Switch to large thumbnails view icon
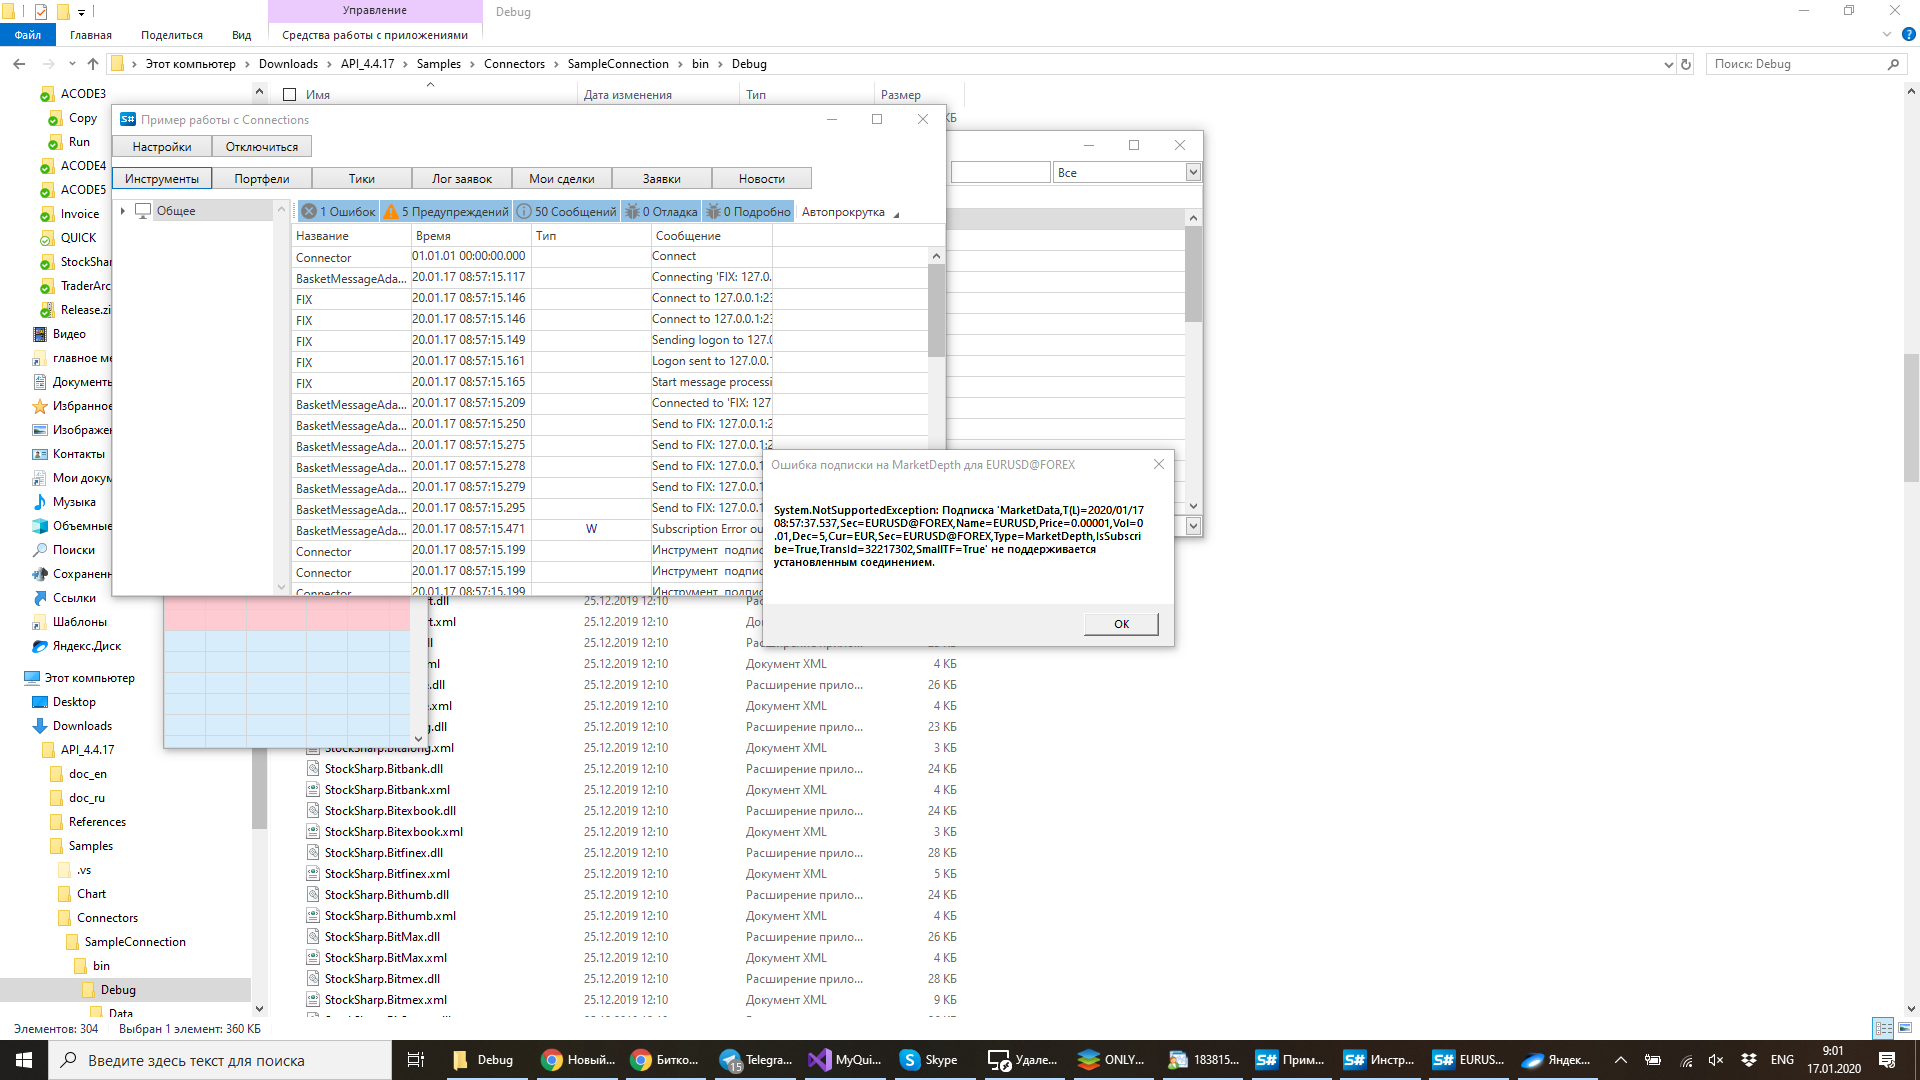The image size is (1920, 1080). (x=1905, y=1028)
